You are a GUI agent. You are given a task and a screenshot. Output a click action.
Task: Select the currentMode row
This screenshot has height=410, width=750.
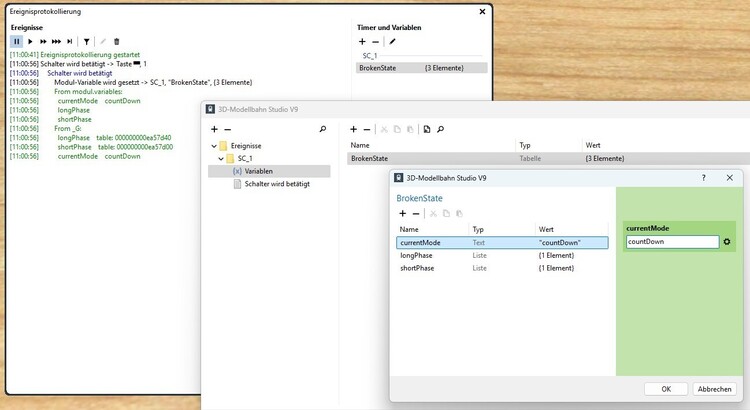pos(502,243)
